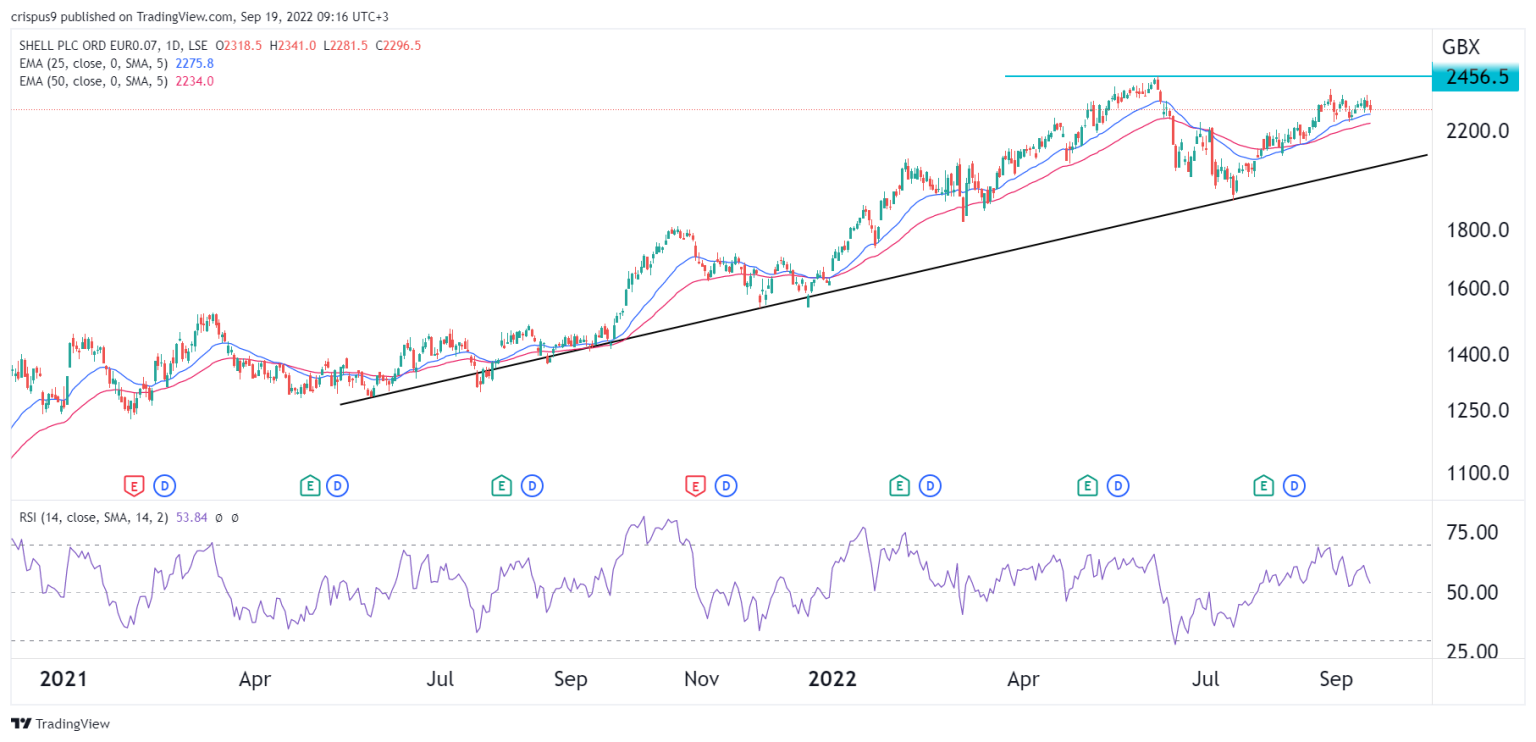Click the green earnings badge near February 2022
1536x742 pixels.
pyautogui.click(x=898, y=485)
